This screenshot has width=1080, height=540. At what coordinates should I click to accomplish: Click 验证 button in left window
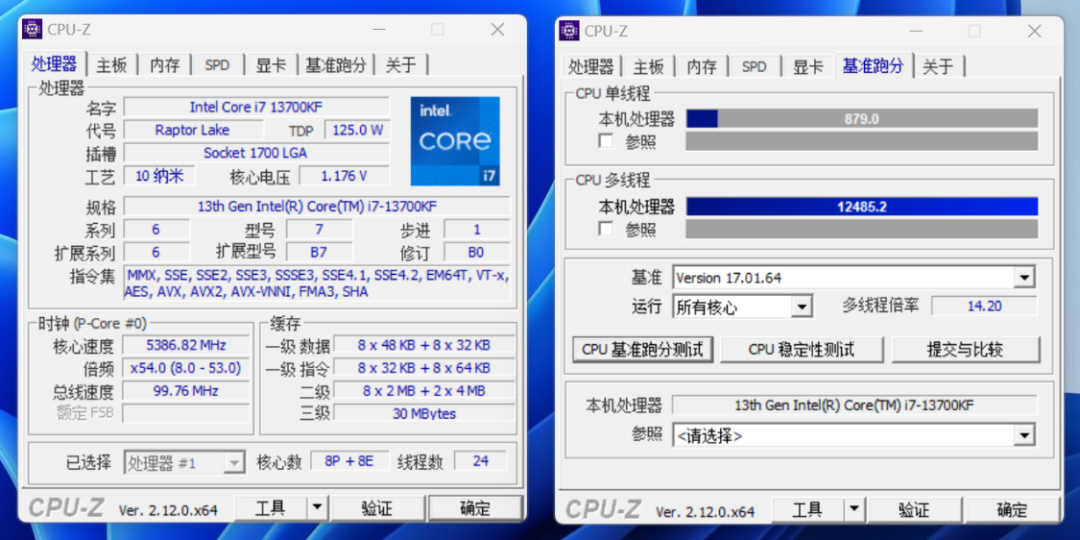(377, 509)
